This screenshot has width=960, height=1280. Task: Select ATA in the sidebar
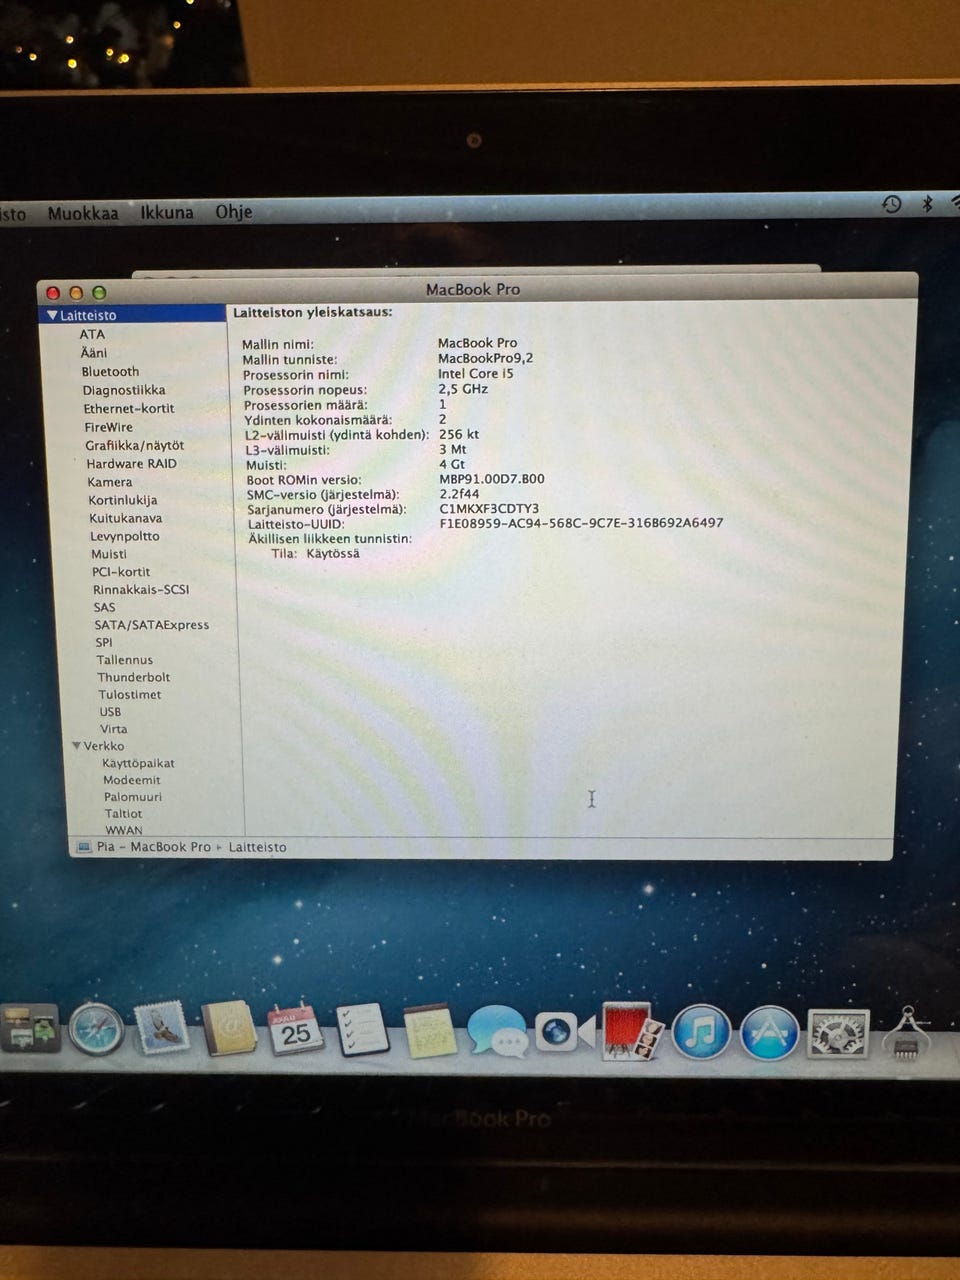(x=92, y=334)
